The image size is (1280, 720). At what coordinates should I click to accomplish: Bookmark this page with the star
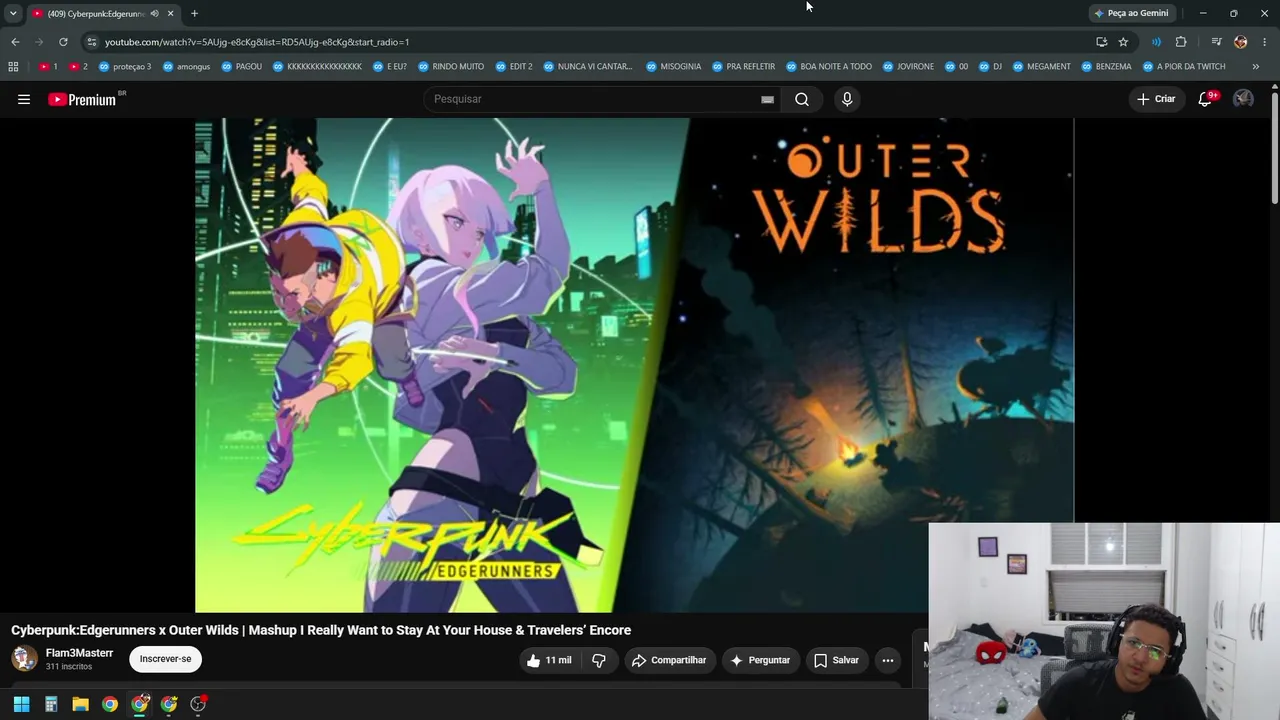[1123, 42]
